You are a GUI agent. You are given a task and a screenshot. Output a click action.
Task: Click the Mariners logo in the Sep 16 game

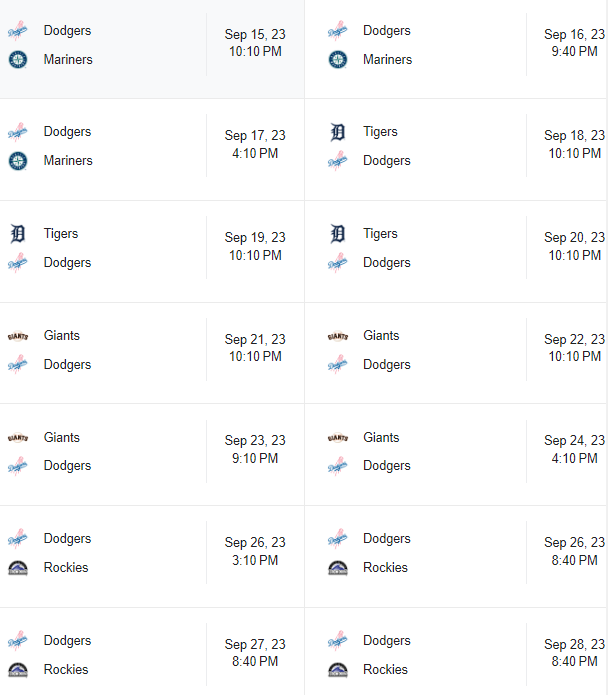pos(338,60)
